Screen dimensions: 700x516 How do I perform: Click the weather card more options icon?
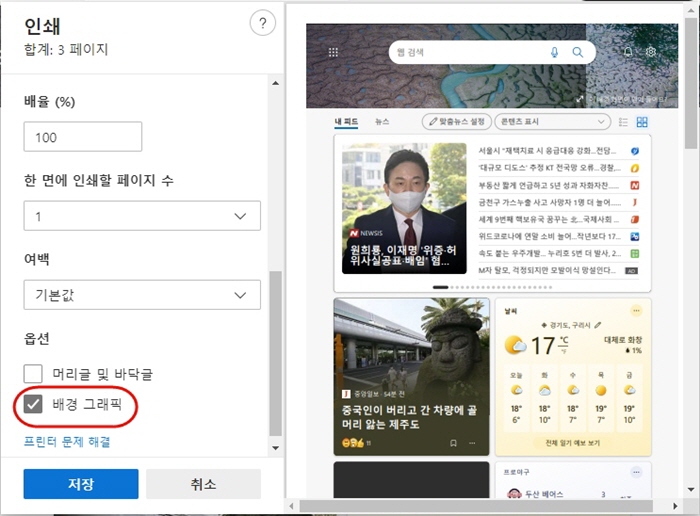coord(637,311)
